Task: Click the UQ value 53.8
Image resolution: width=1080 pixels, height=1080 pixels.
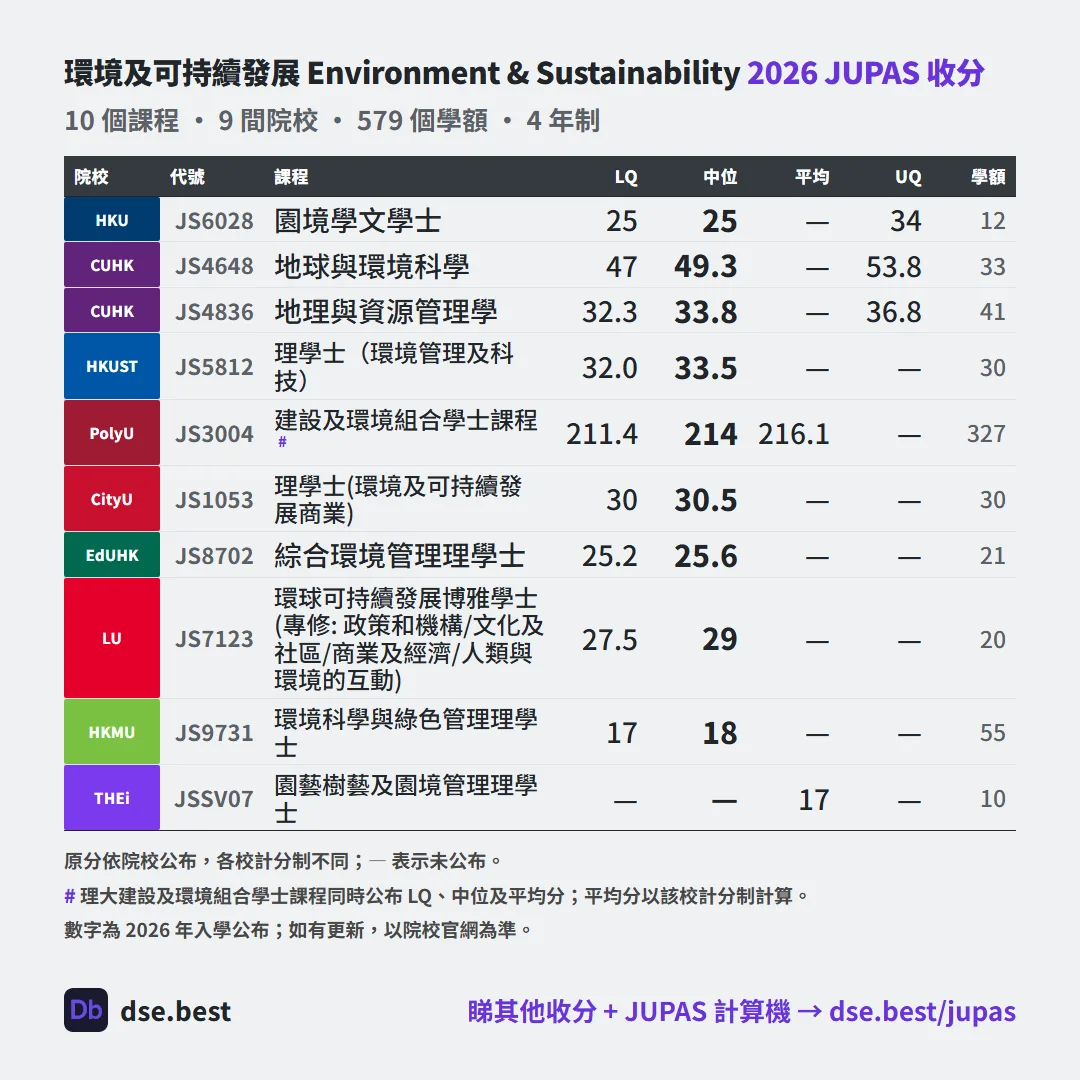Action: point(893,267)
